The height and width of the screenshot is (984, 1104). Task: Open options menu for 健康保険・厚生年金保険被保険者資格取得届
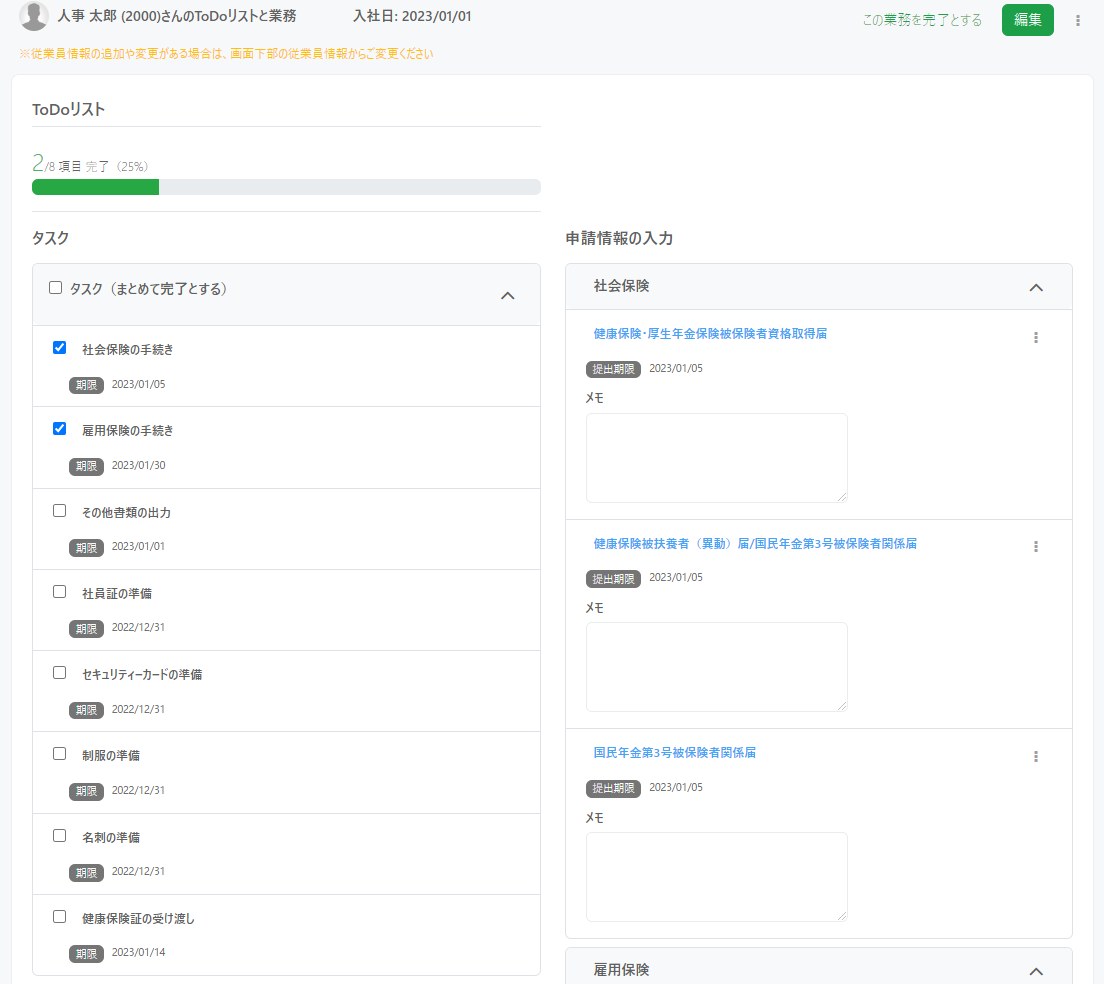1036,338
